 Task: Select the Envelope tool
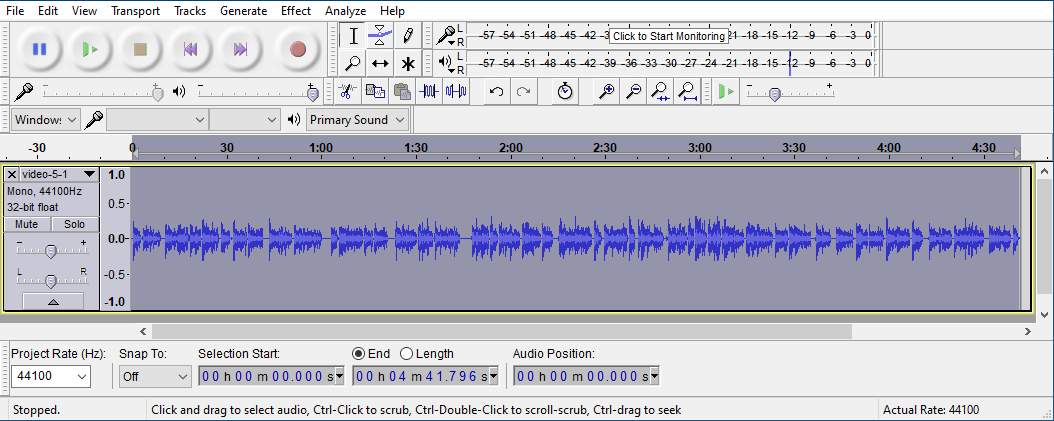[x=380, y=36]
